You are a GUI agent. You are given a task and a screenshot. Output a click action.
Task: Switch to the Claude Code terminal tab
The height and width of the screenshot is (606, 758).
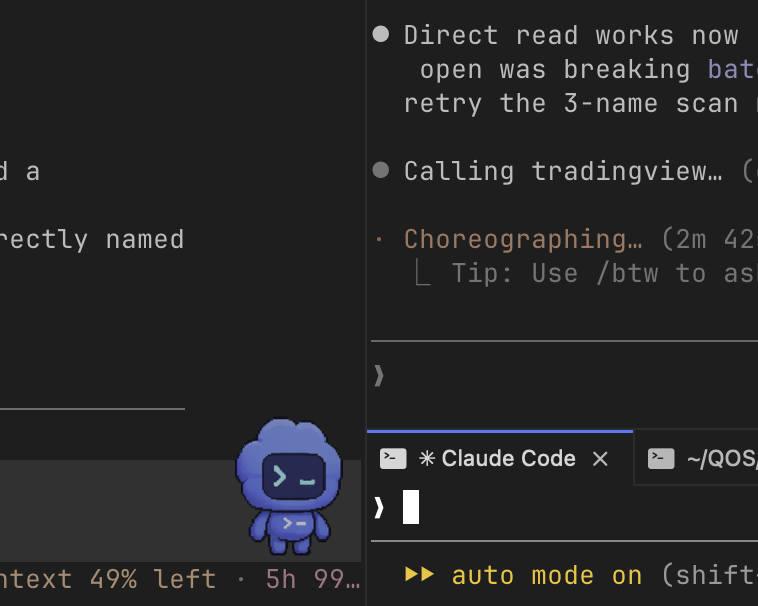tap(500, 458)
